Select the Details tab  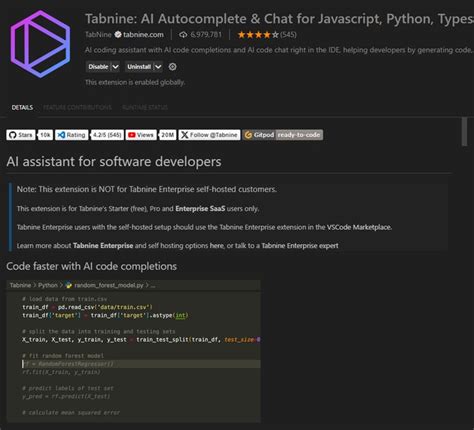click(x=22, y=107)
